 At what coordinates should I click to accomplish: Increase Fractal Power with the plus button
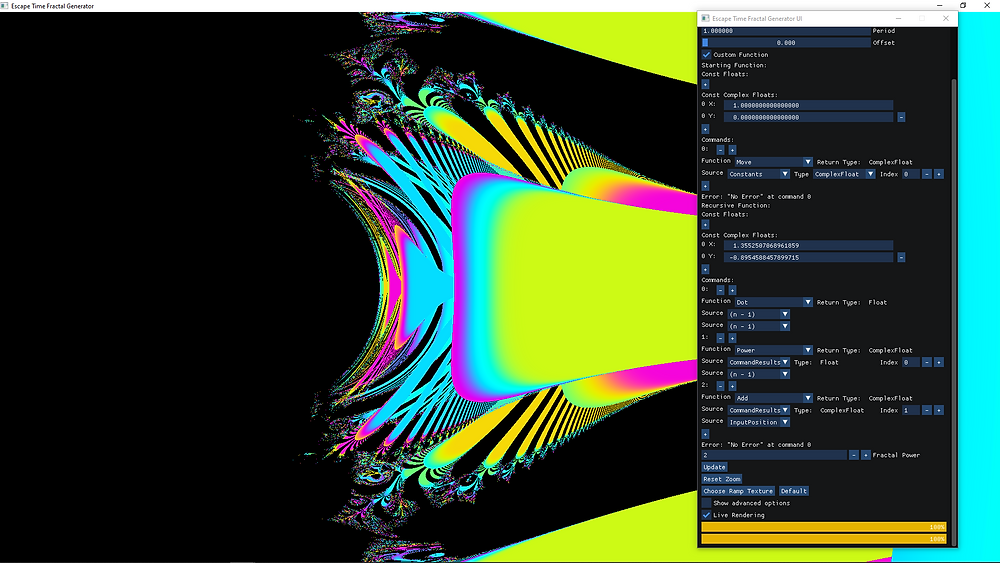[x=865, y=455]
